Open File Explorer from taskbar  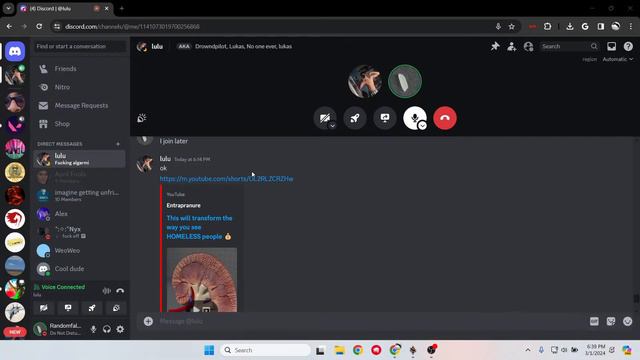click(339, 350)
